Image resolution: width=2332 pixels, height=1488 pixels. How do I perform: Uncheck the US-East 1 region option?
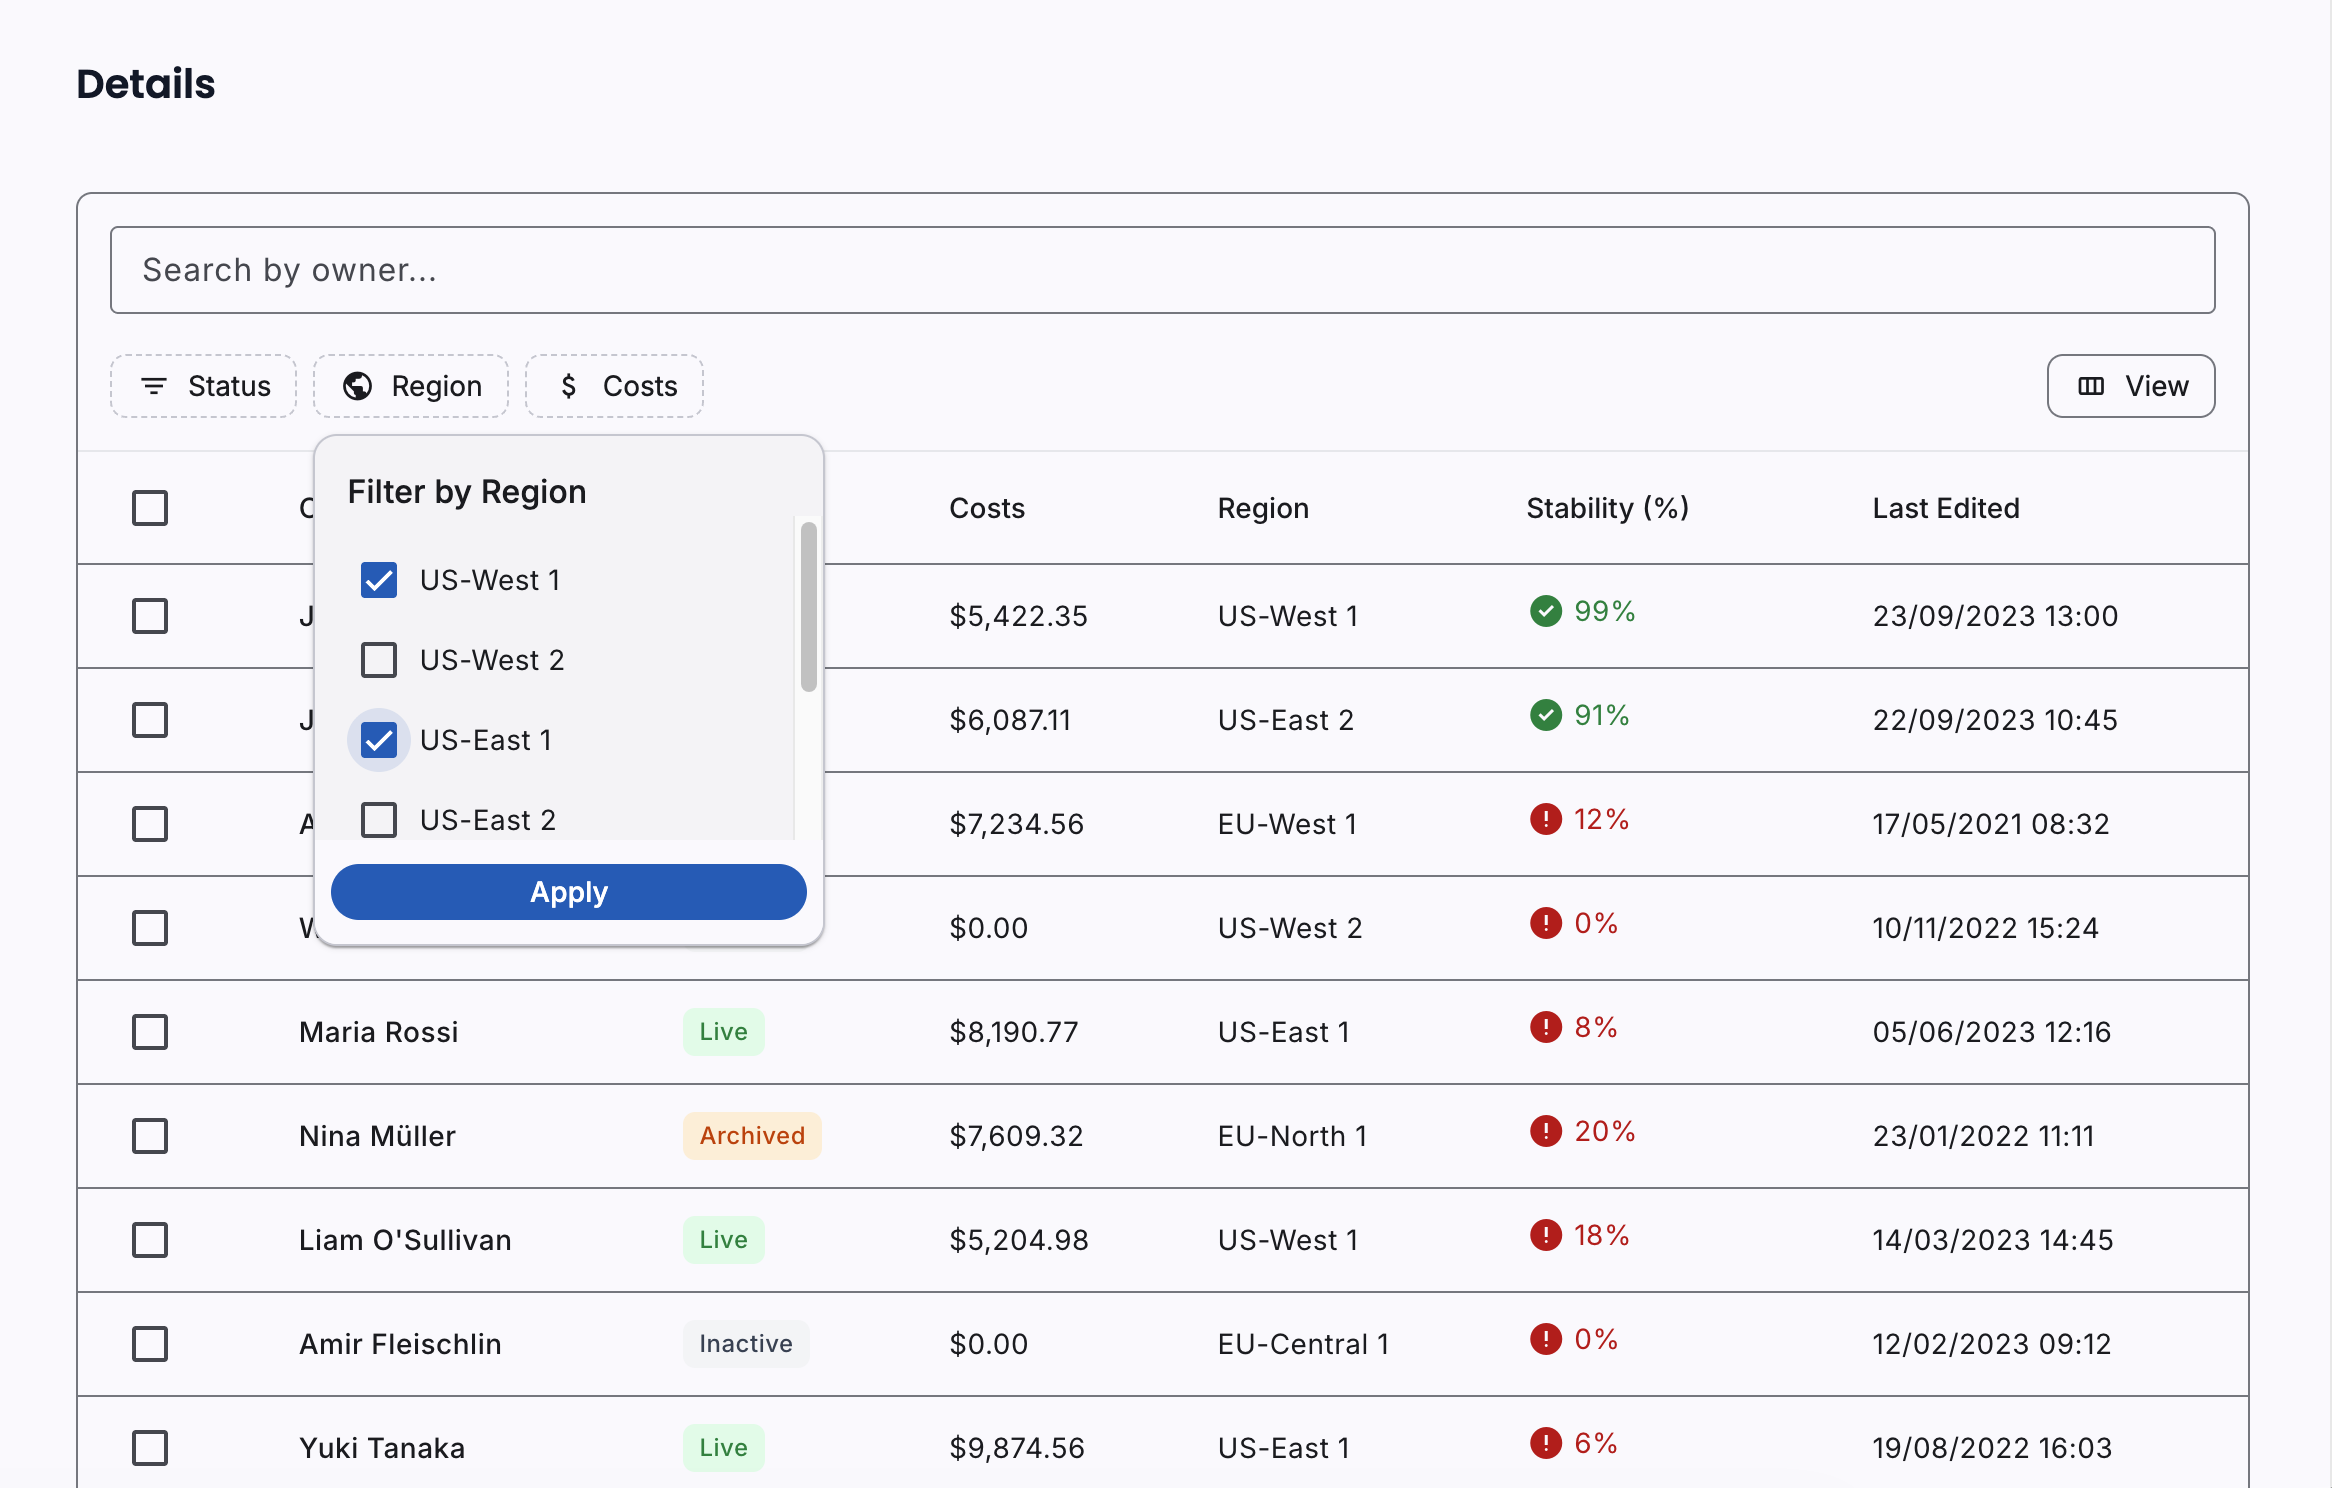379,740
